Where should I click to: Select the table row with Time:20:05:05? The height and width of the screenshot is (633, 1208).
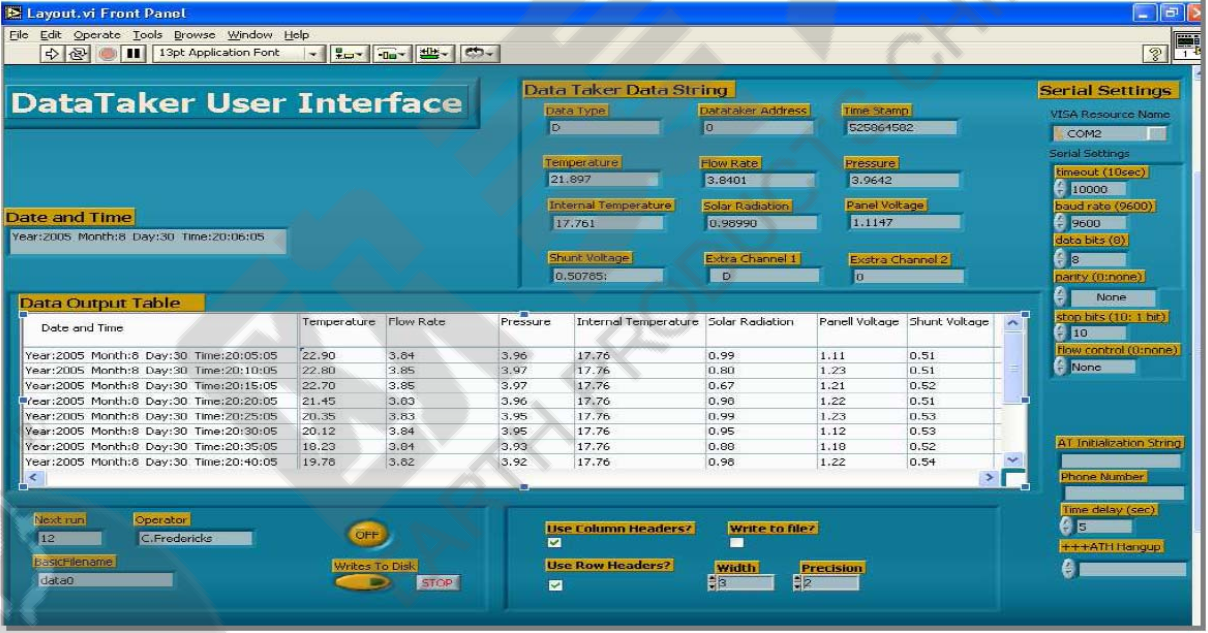tap(512, 354)
